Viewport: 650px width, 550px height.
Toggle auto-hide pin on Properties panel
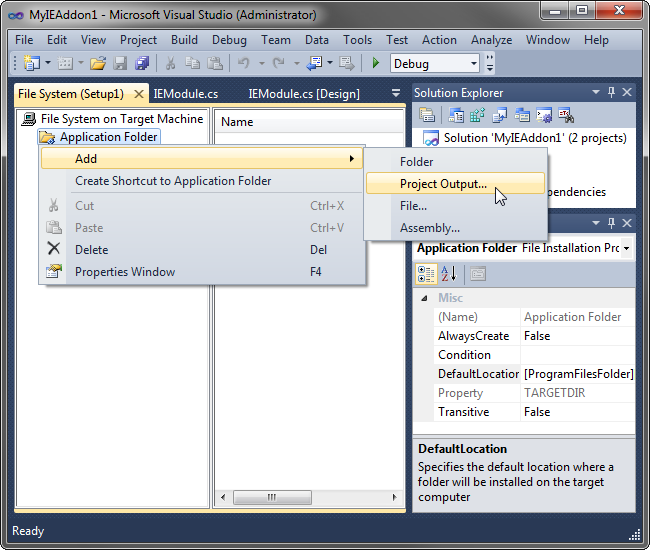(611, 223)
